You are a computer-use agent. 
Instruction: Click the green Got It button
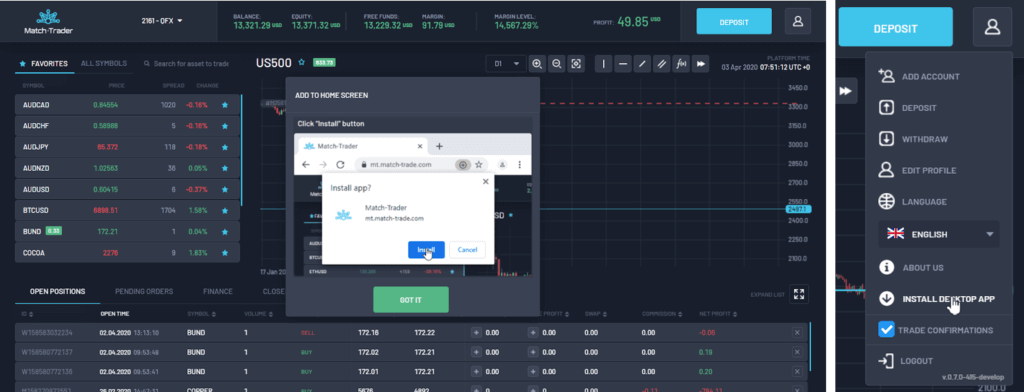pyautogui.click(x=411, y=299)
